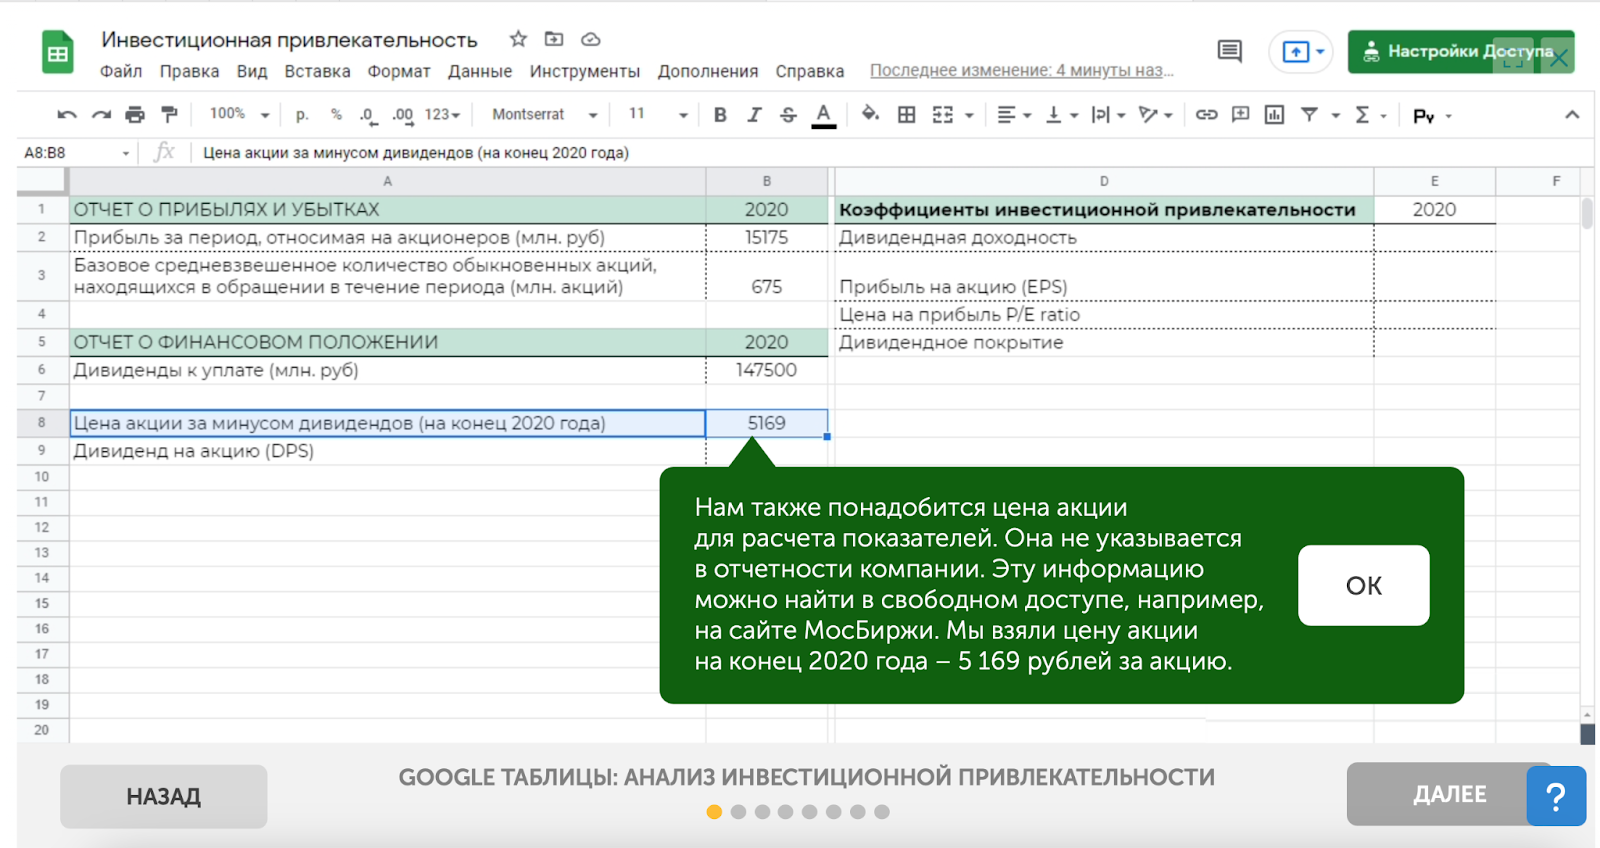Move document using the folder icon

click(x=554, y=39)
